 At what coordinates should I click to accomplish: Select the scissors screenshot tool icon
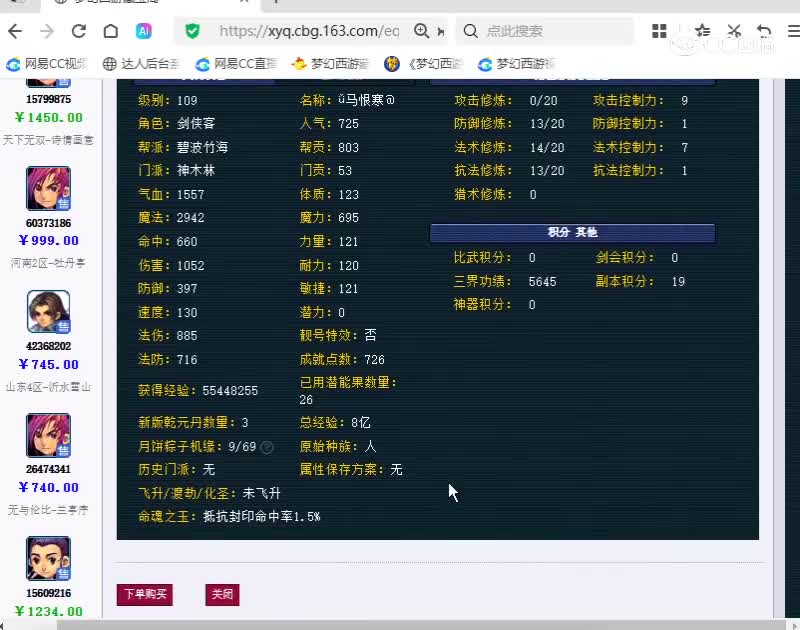tap(734, 31)
